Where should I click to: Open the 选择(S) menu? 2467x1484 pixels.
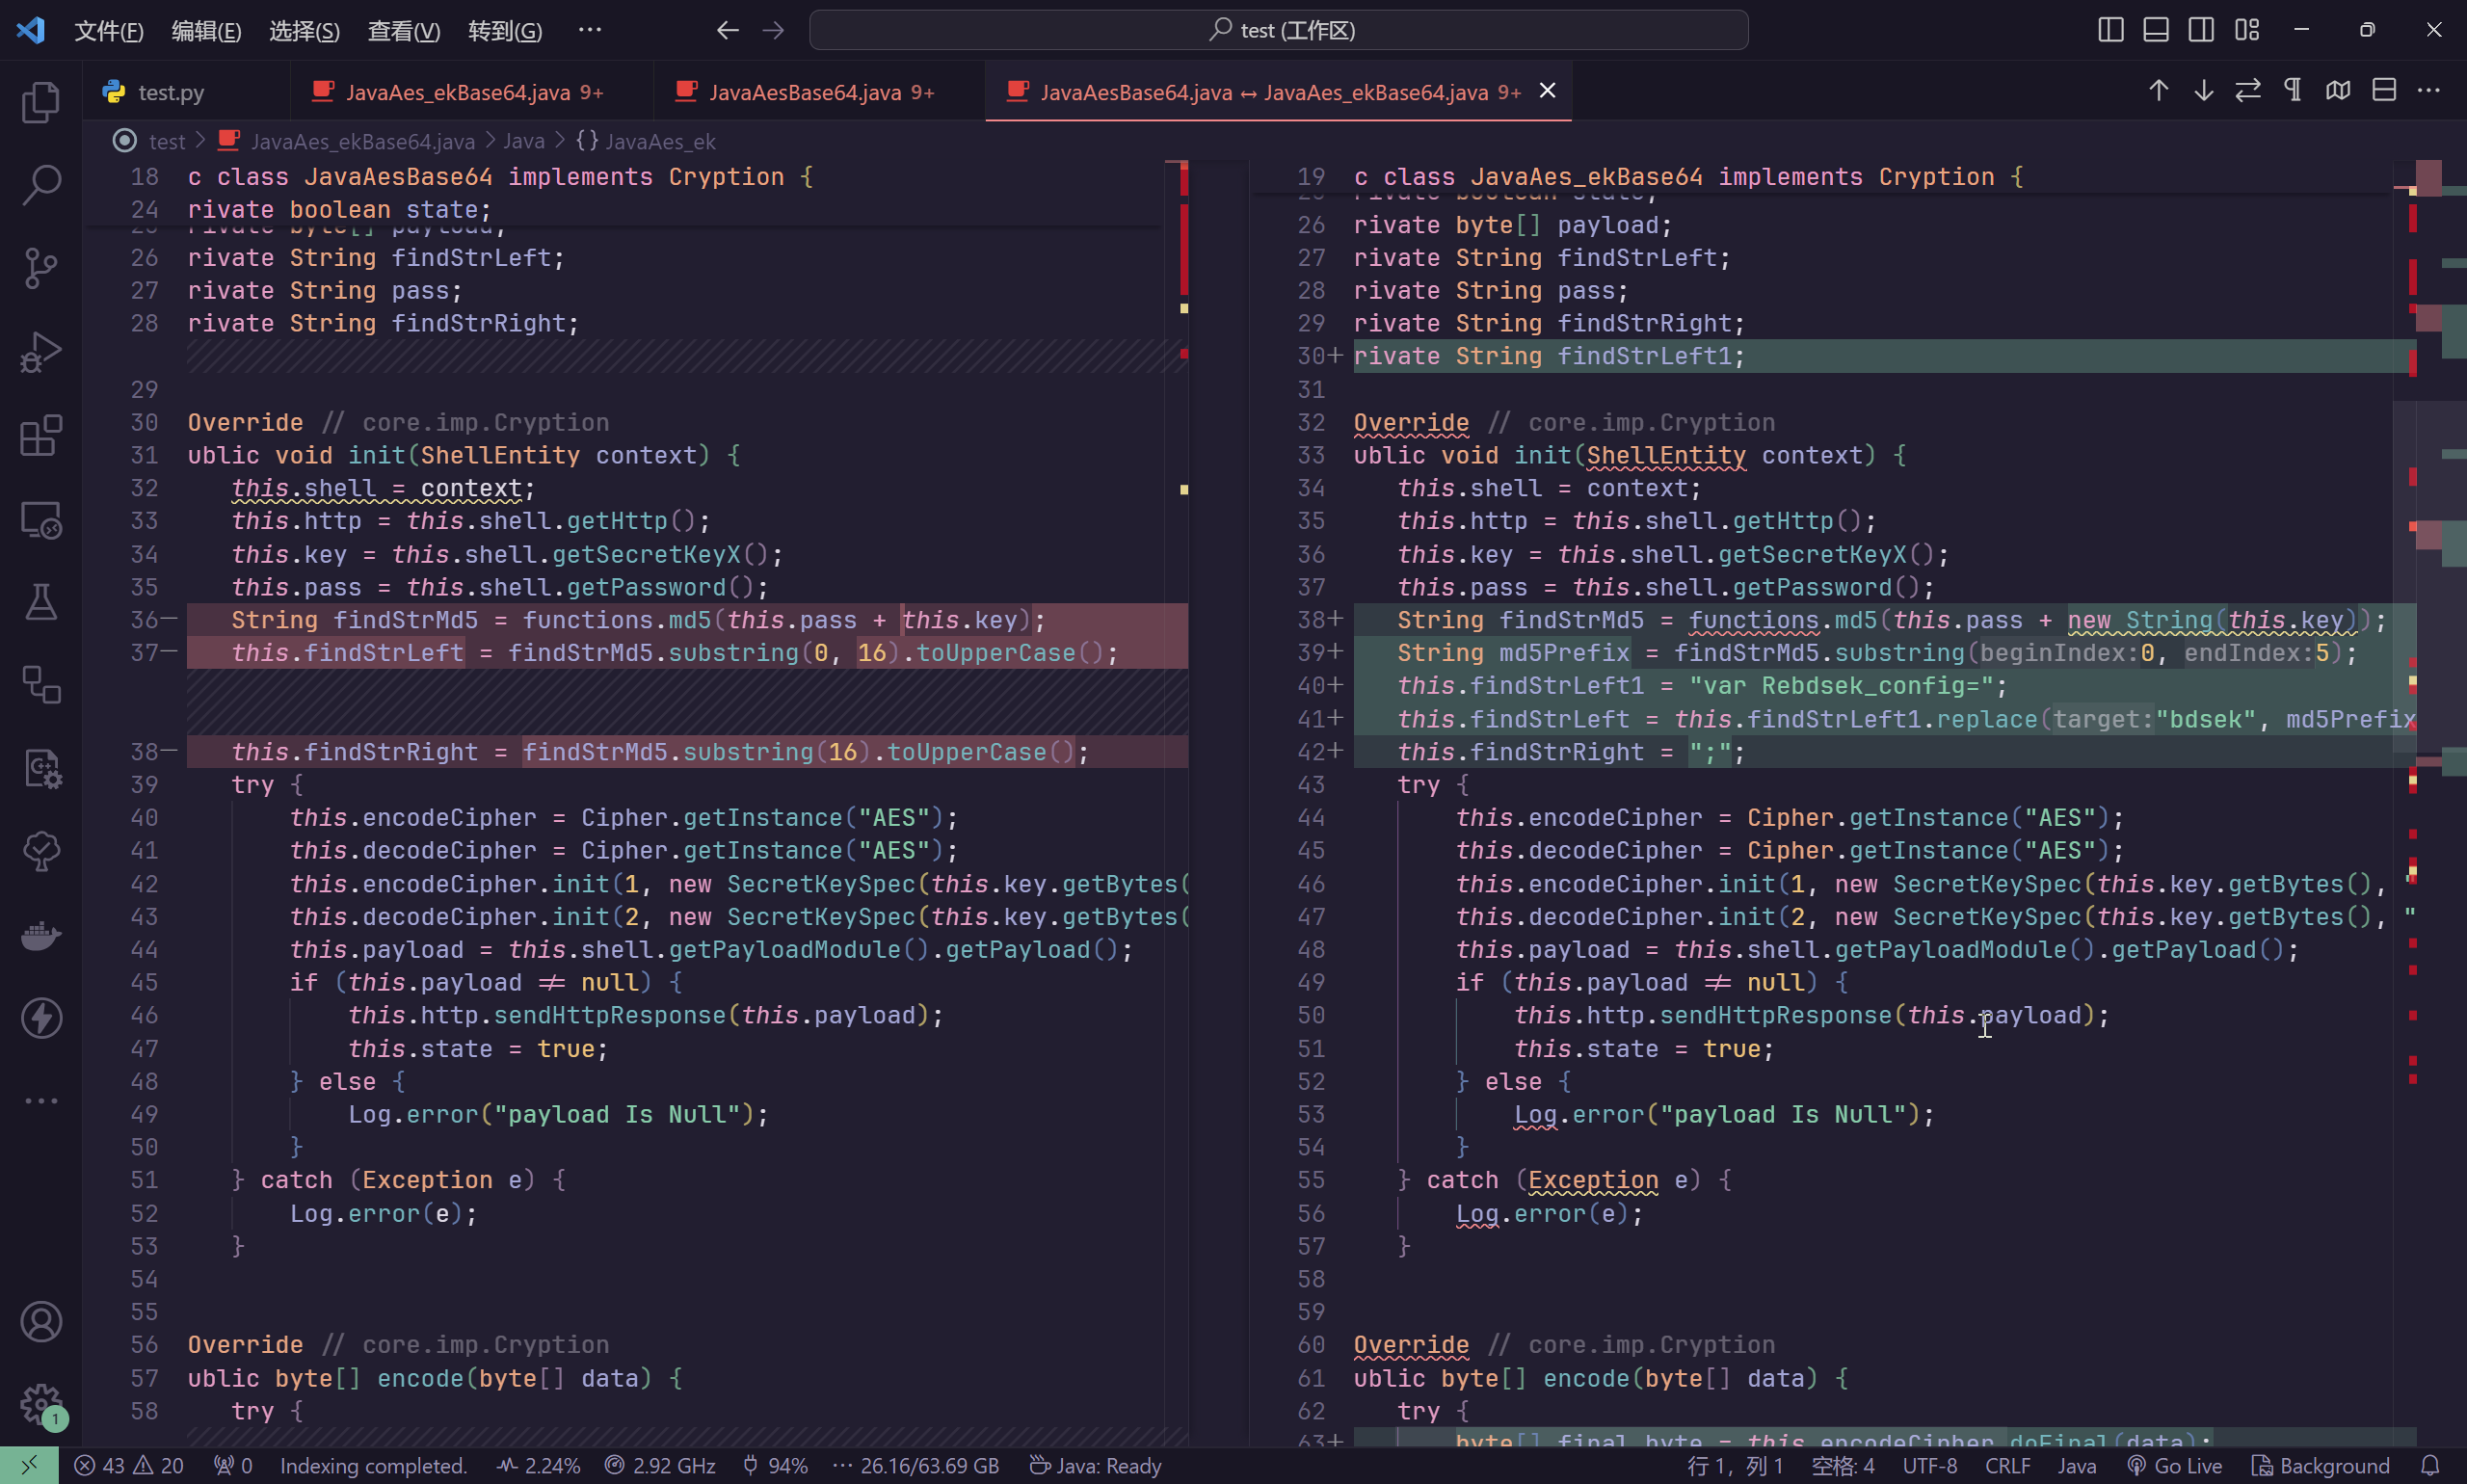(x=304, y=31)
